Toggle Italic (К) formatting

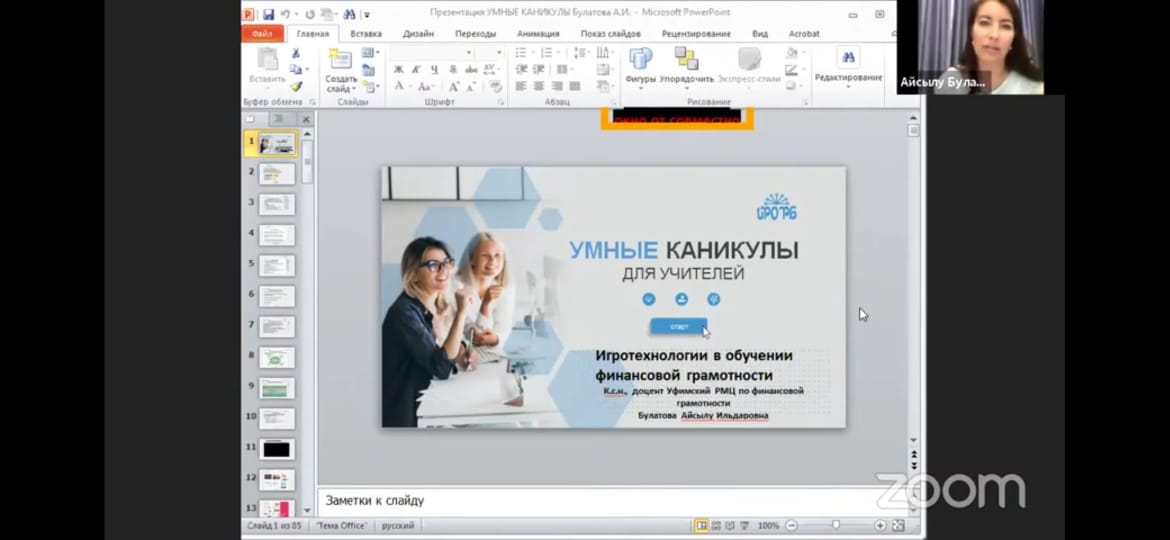pyautogui.click(x=415, y=70)
